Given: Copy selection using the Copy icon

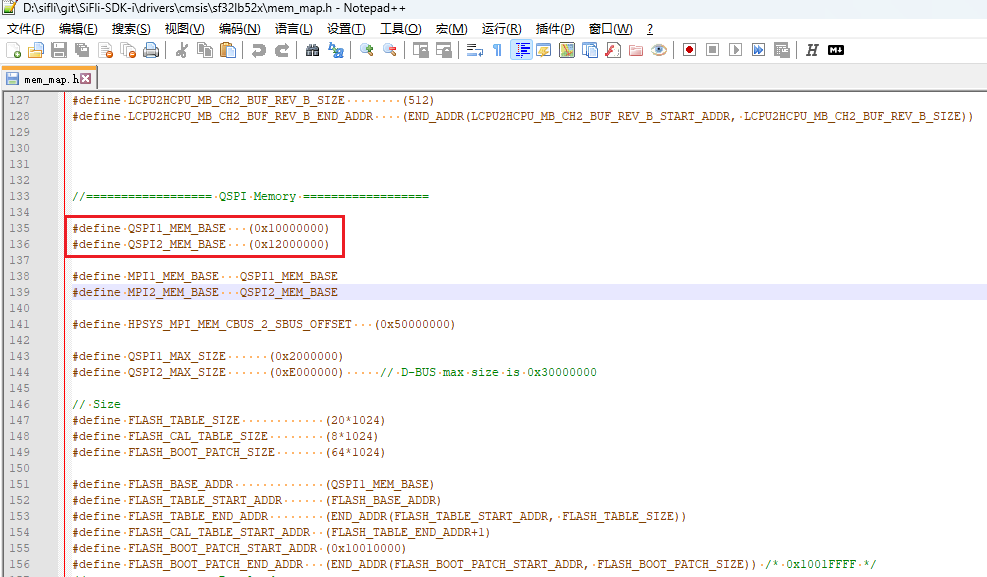Looking at the screenshot, I should [x=205, y=50].
